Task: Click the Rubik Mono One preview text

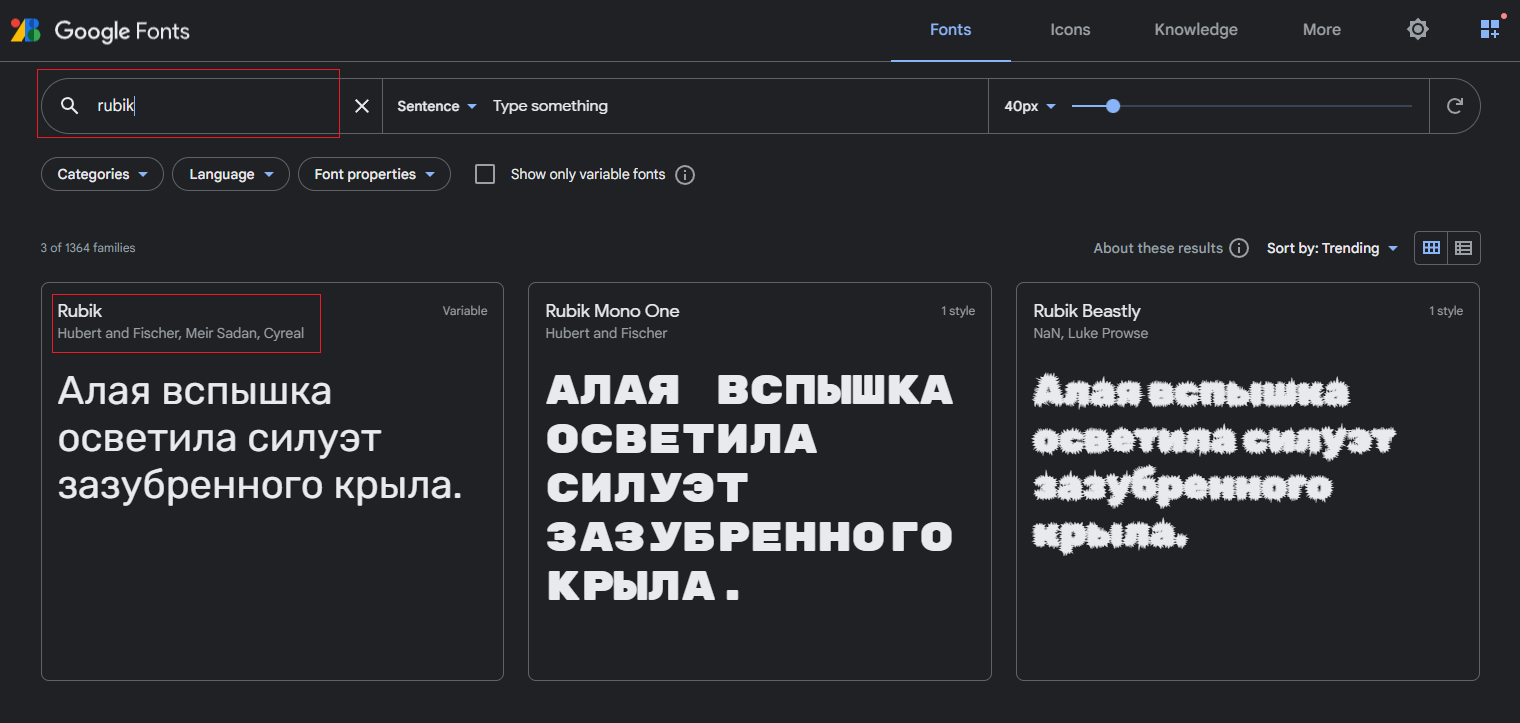Action: pyautogui.click(x=749, y=487)
